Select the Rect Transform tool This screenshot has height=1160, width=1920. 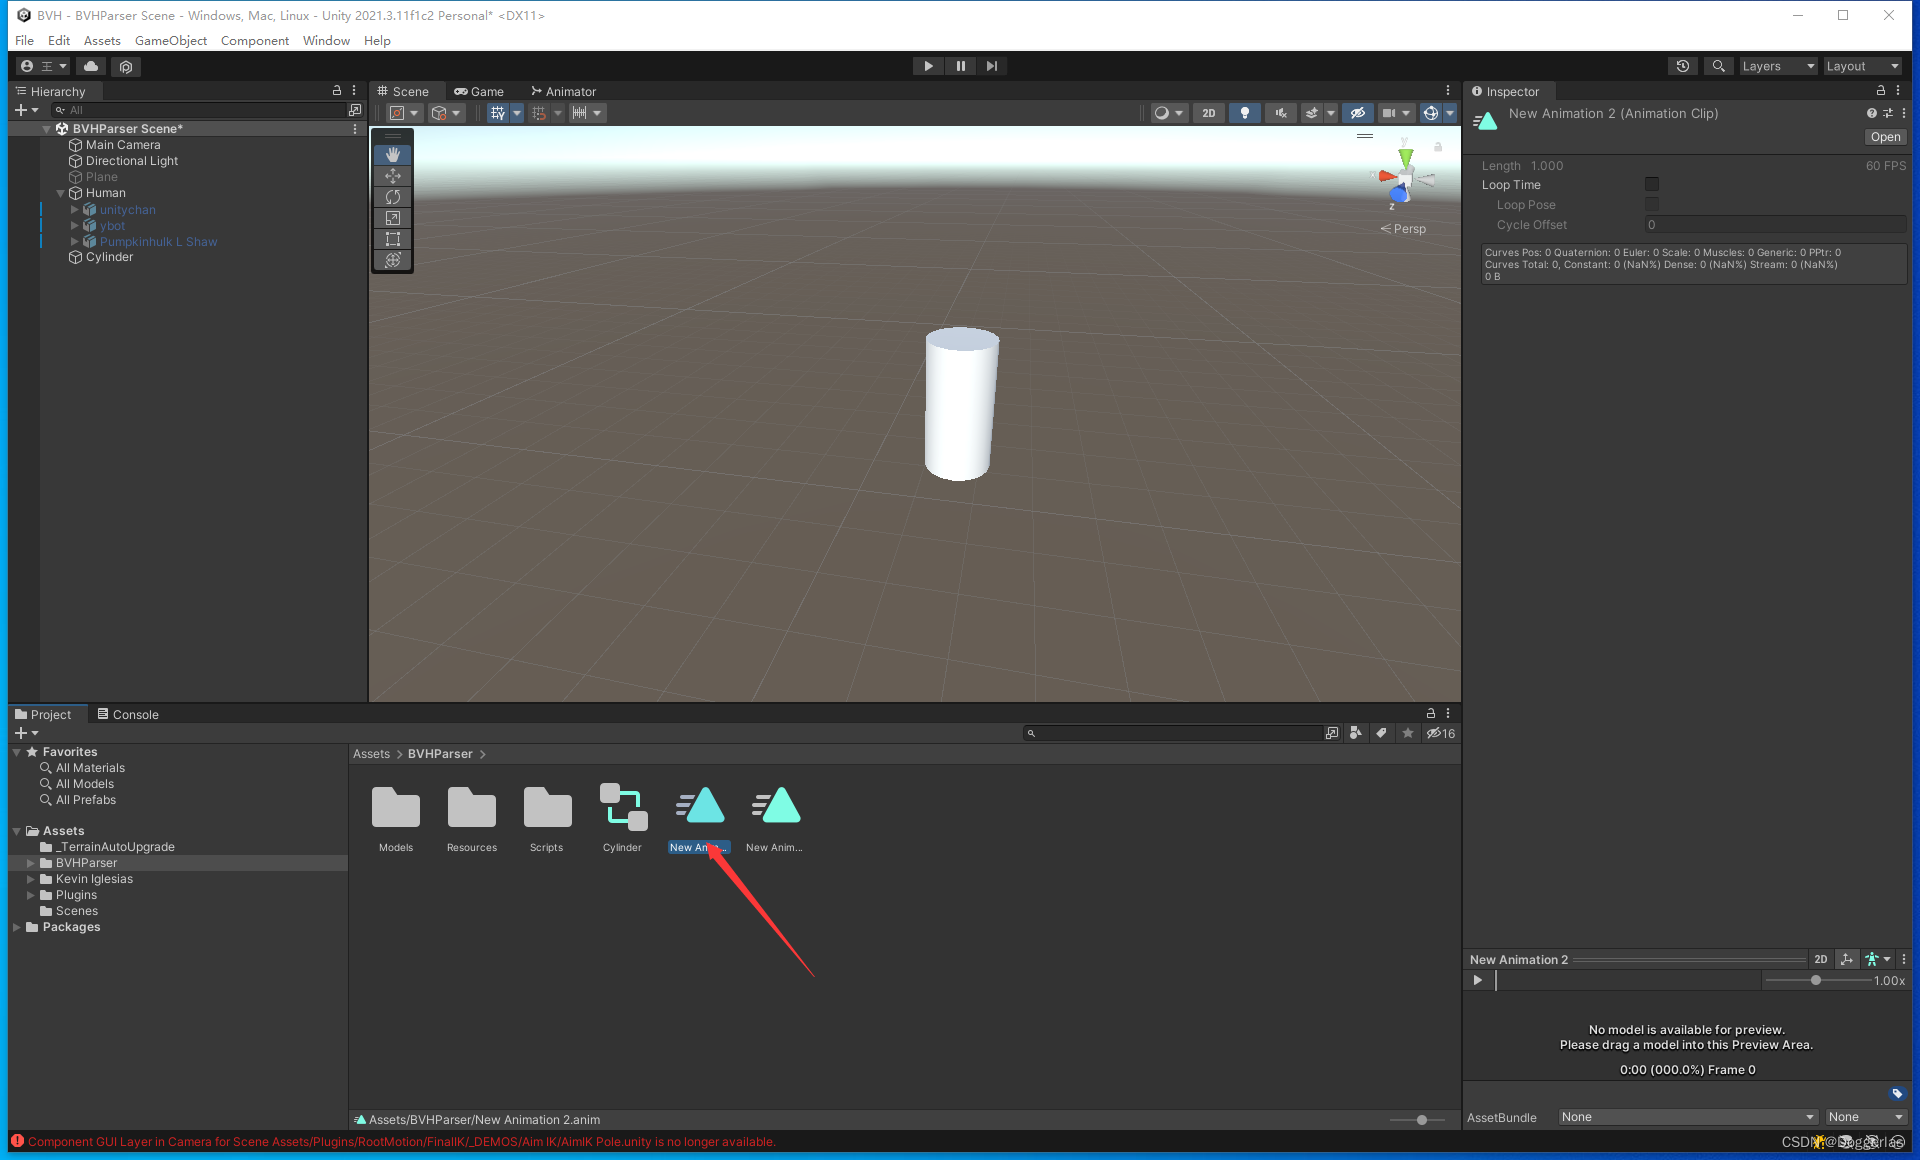pyautogui.click(x=393, y=239)
